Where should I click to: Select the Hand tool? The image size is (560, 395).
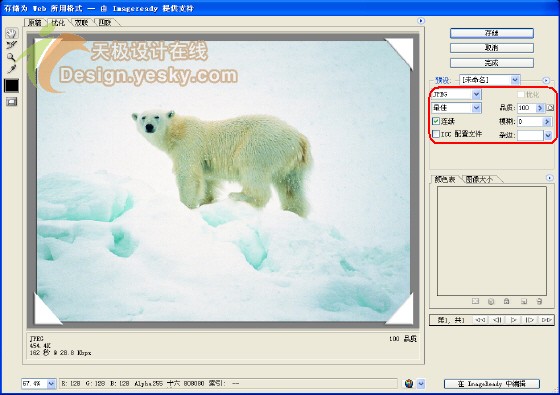point(11,34)
